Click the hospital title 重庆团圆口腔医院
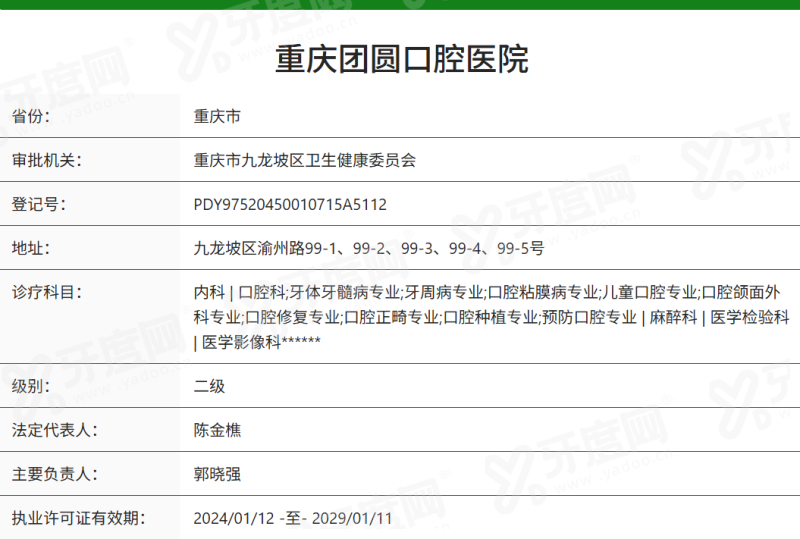 pos(402,59)
